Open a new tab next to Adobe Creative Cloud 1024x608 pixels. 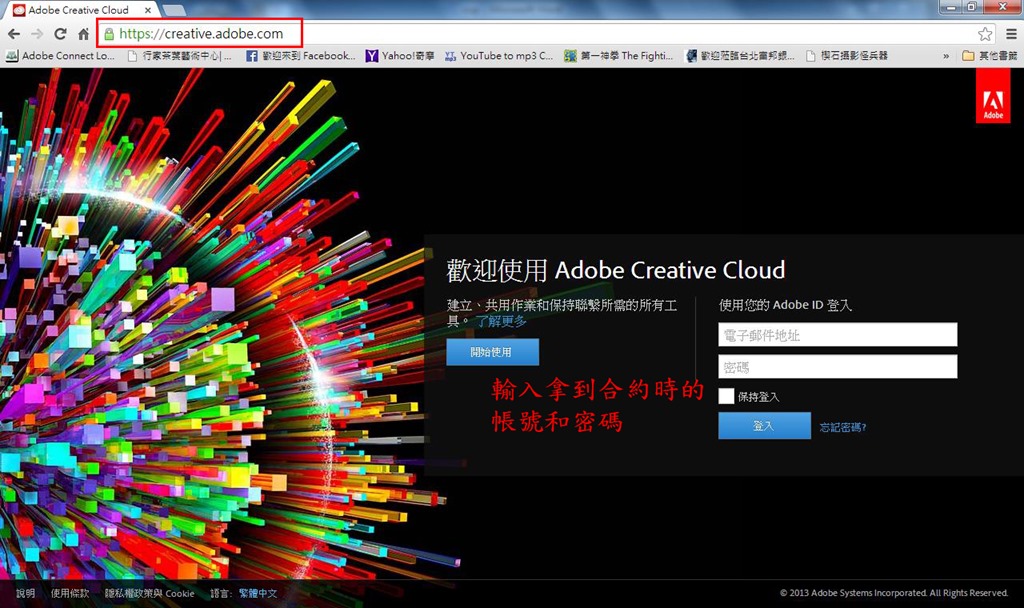[x=174, y=10]
